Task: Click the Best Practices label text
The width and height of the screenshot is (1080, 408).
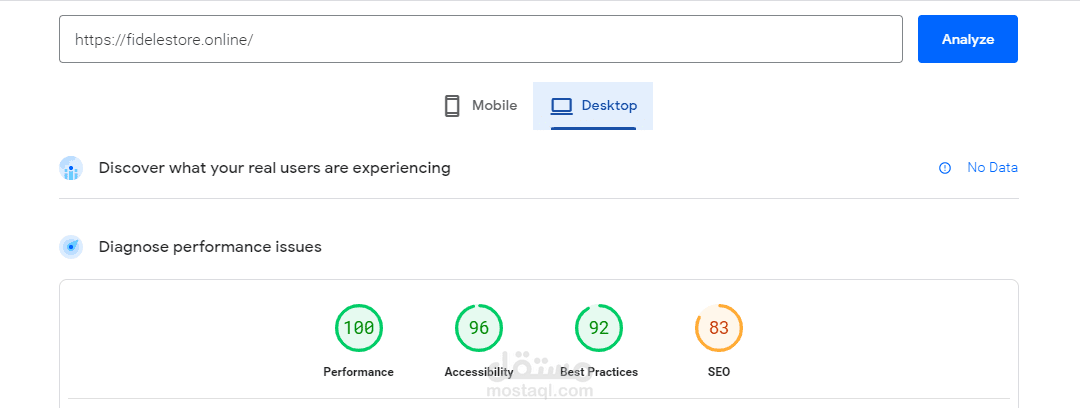Action: click(x=599, y=372)
